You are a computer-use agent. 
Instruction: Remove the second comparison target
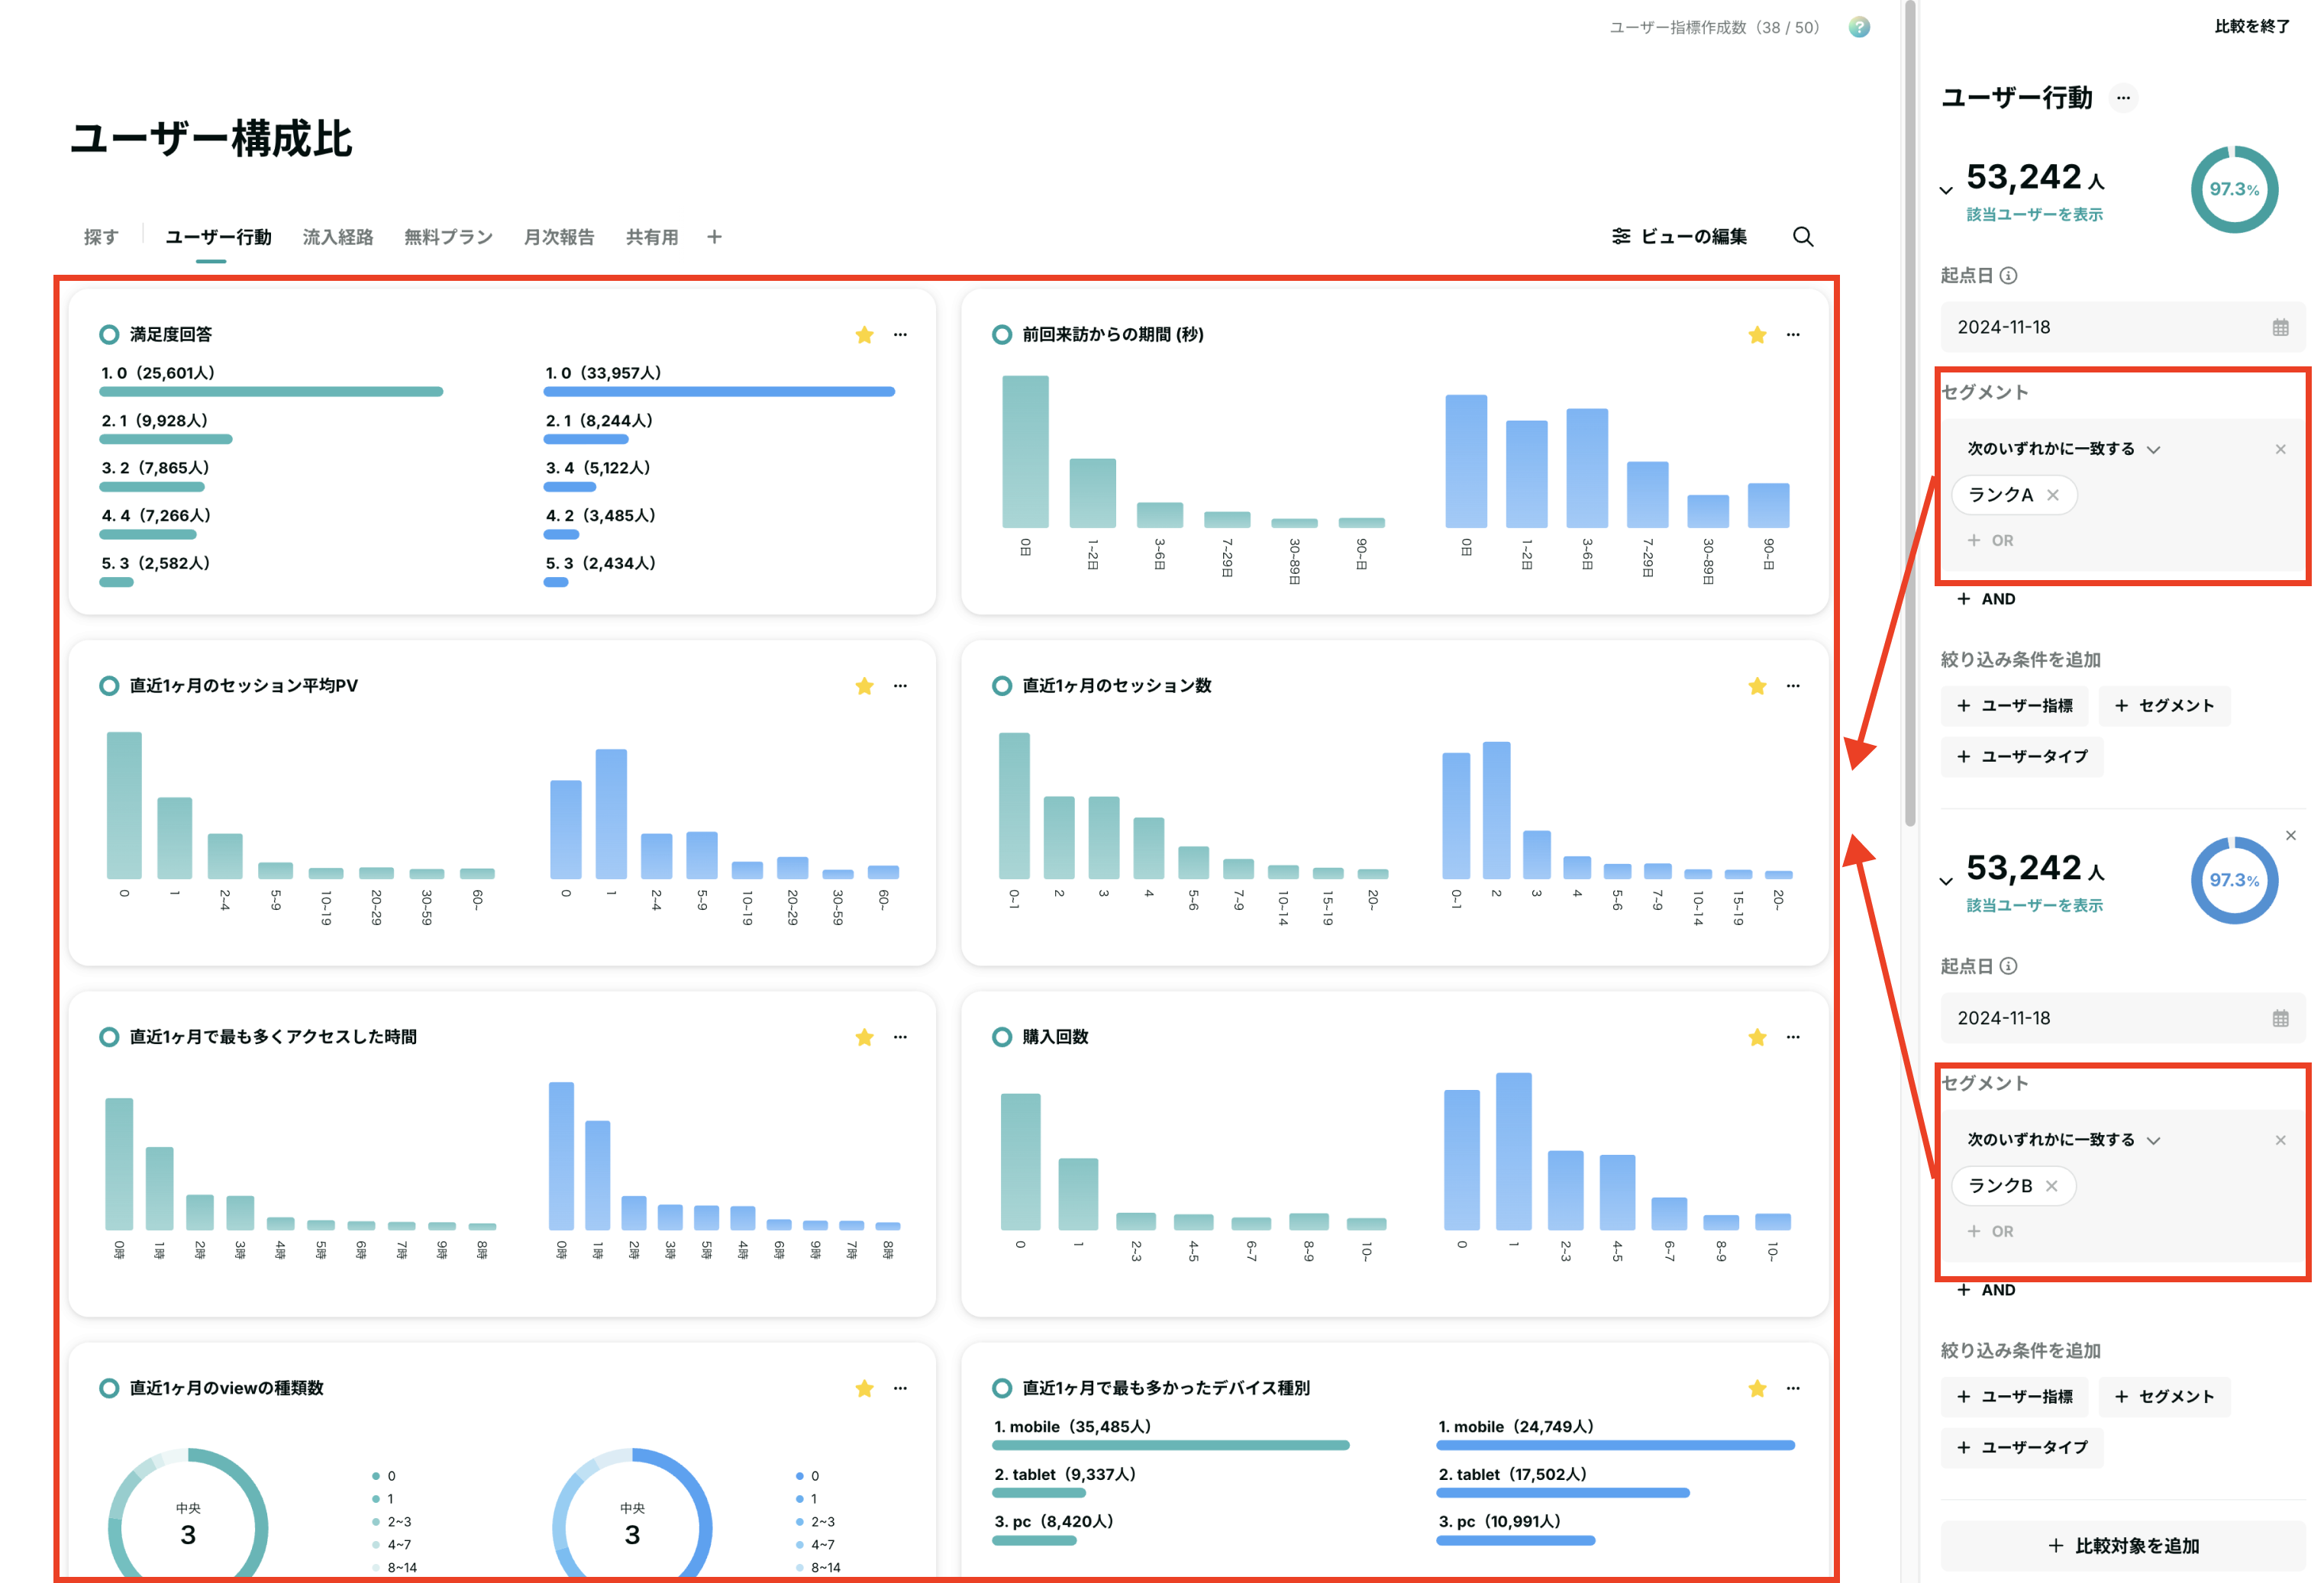point(2290,836)
